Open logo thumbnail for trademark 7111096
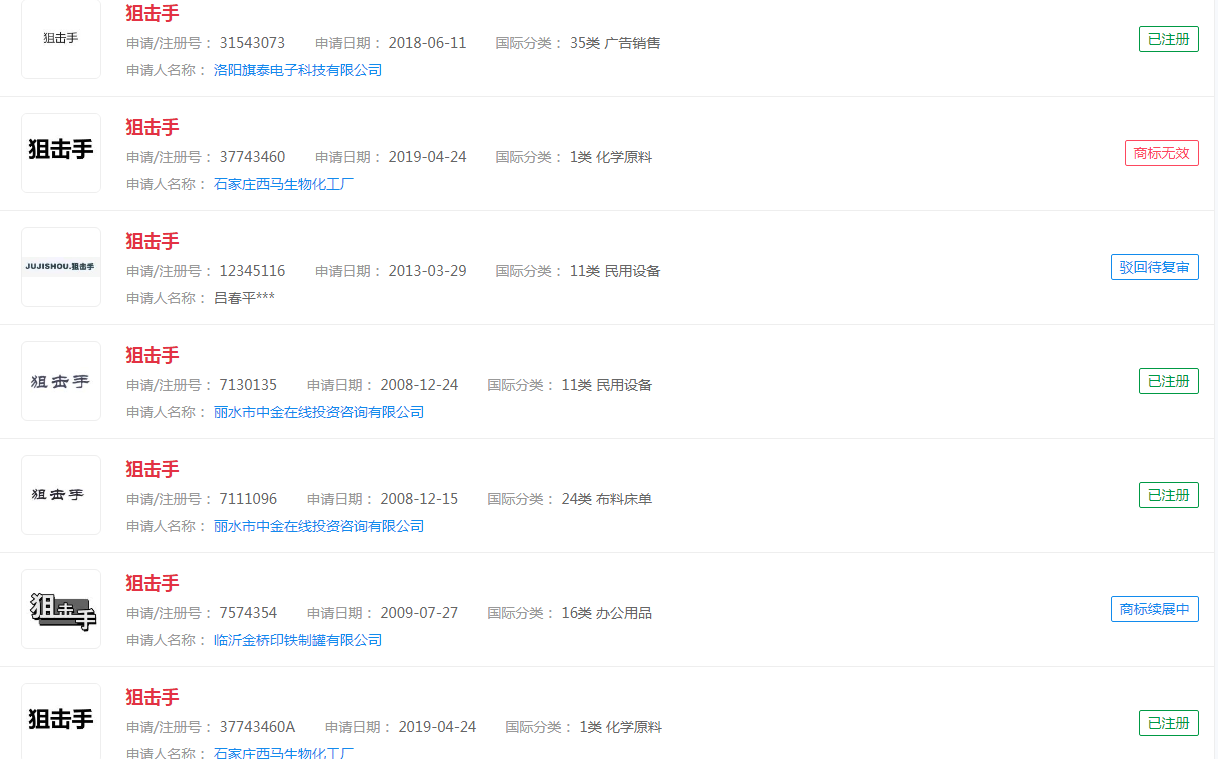Viewport: 1218px width, 759px height. point(61,495)
